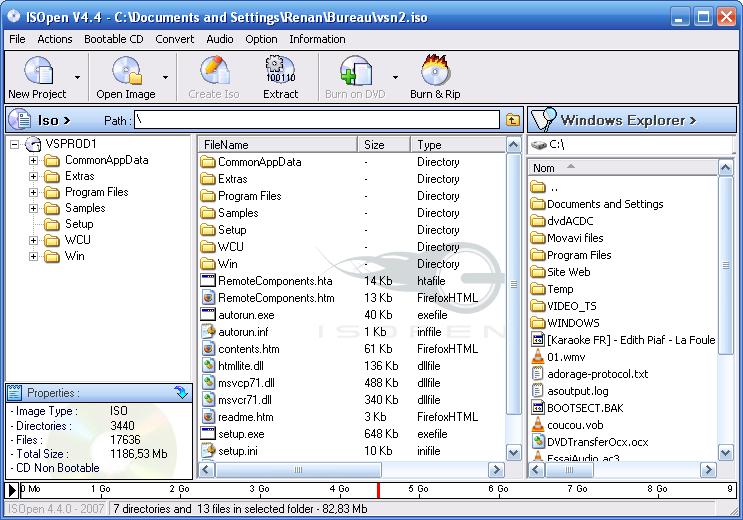The image size is (743, 520).
Task: Click the DVDTransferOcx.ocx file icon
Action: coord(538,441)
